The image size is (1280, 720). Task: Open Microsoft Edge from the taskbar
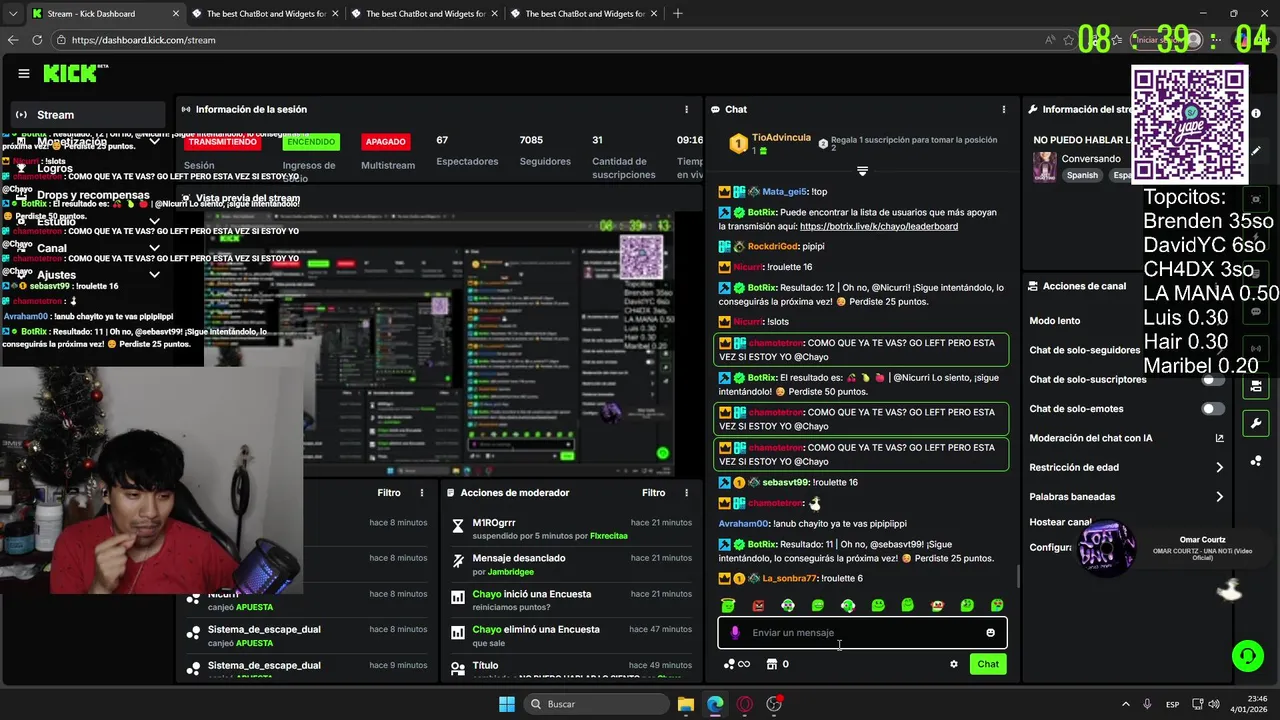pos(715,704)
